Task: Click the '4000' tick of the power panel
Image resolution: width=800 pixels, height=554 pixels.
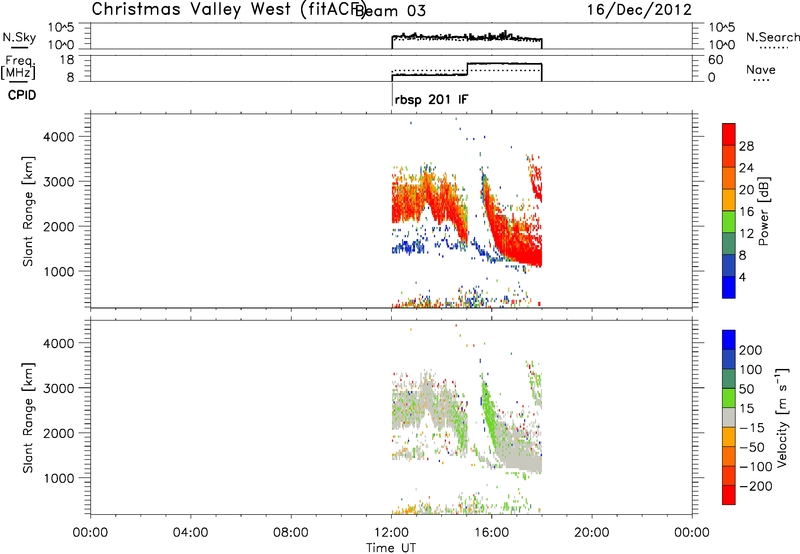Action: tap(59, 137)
